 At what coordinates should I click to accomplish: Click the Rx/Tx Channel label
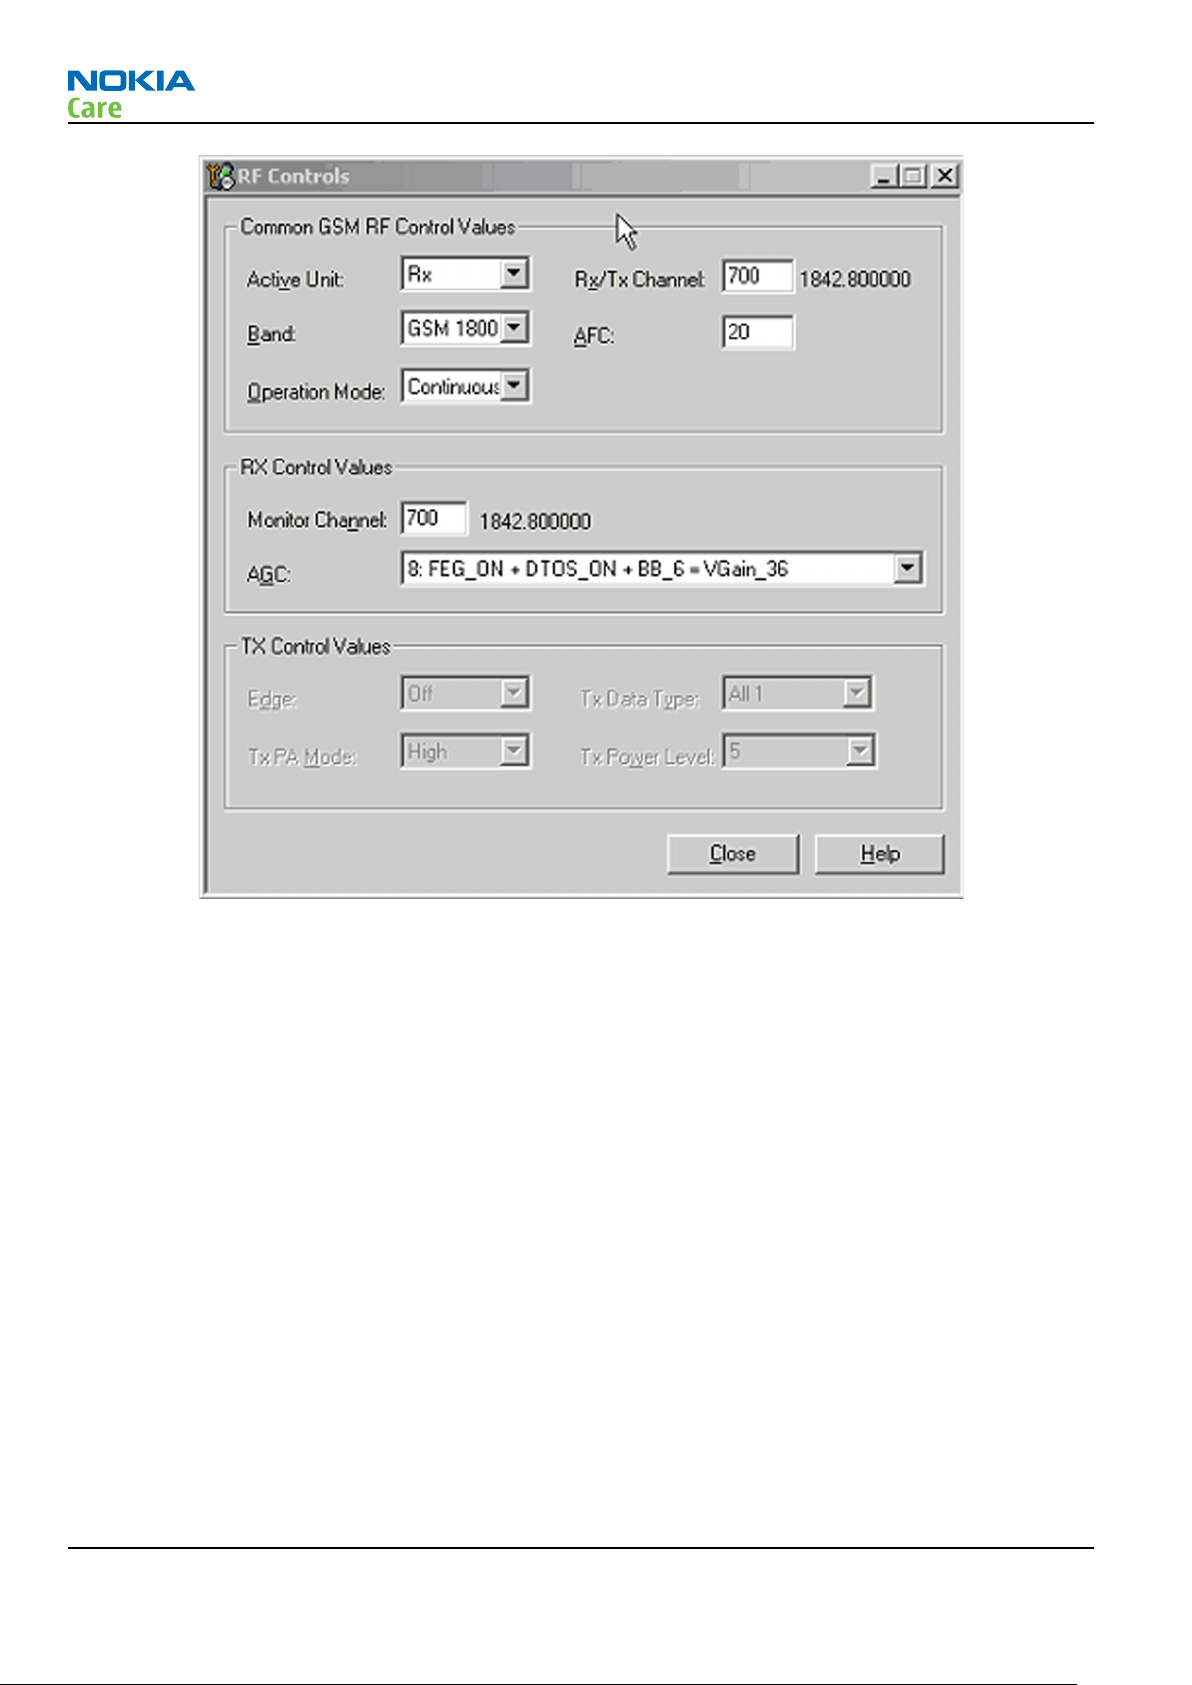tap(640, 280)
